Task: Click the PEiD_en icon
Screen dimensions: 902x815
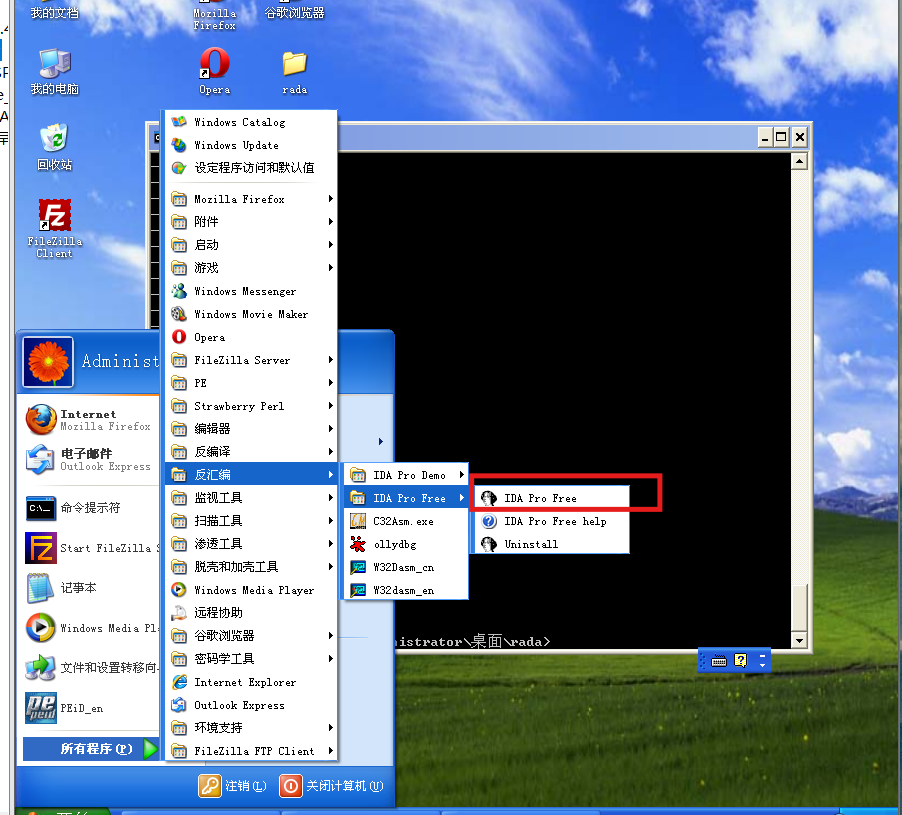Action: tap(41, 707)
